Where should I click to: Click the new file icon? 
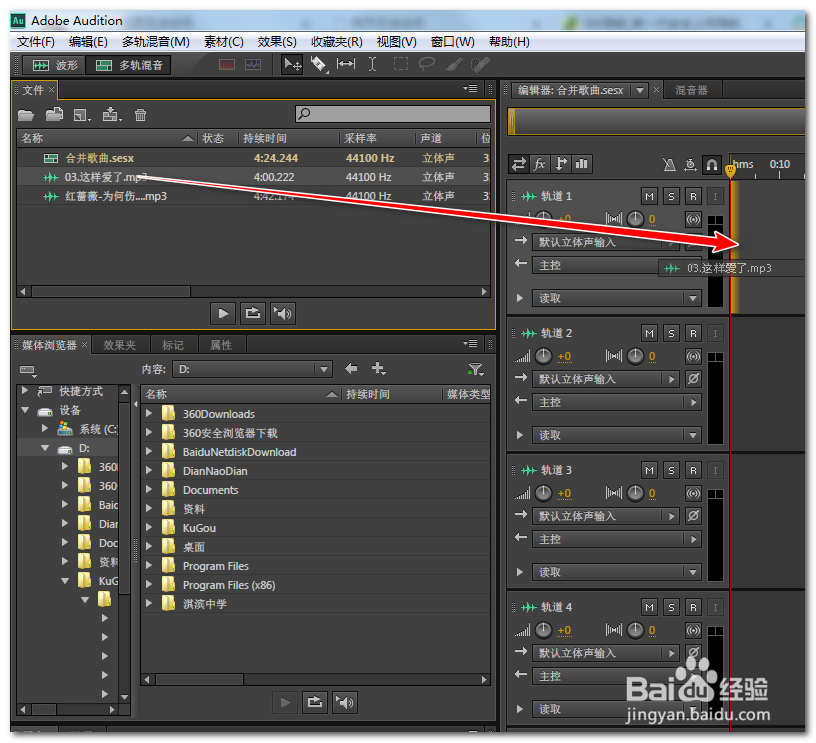[x=82, y=115]
